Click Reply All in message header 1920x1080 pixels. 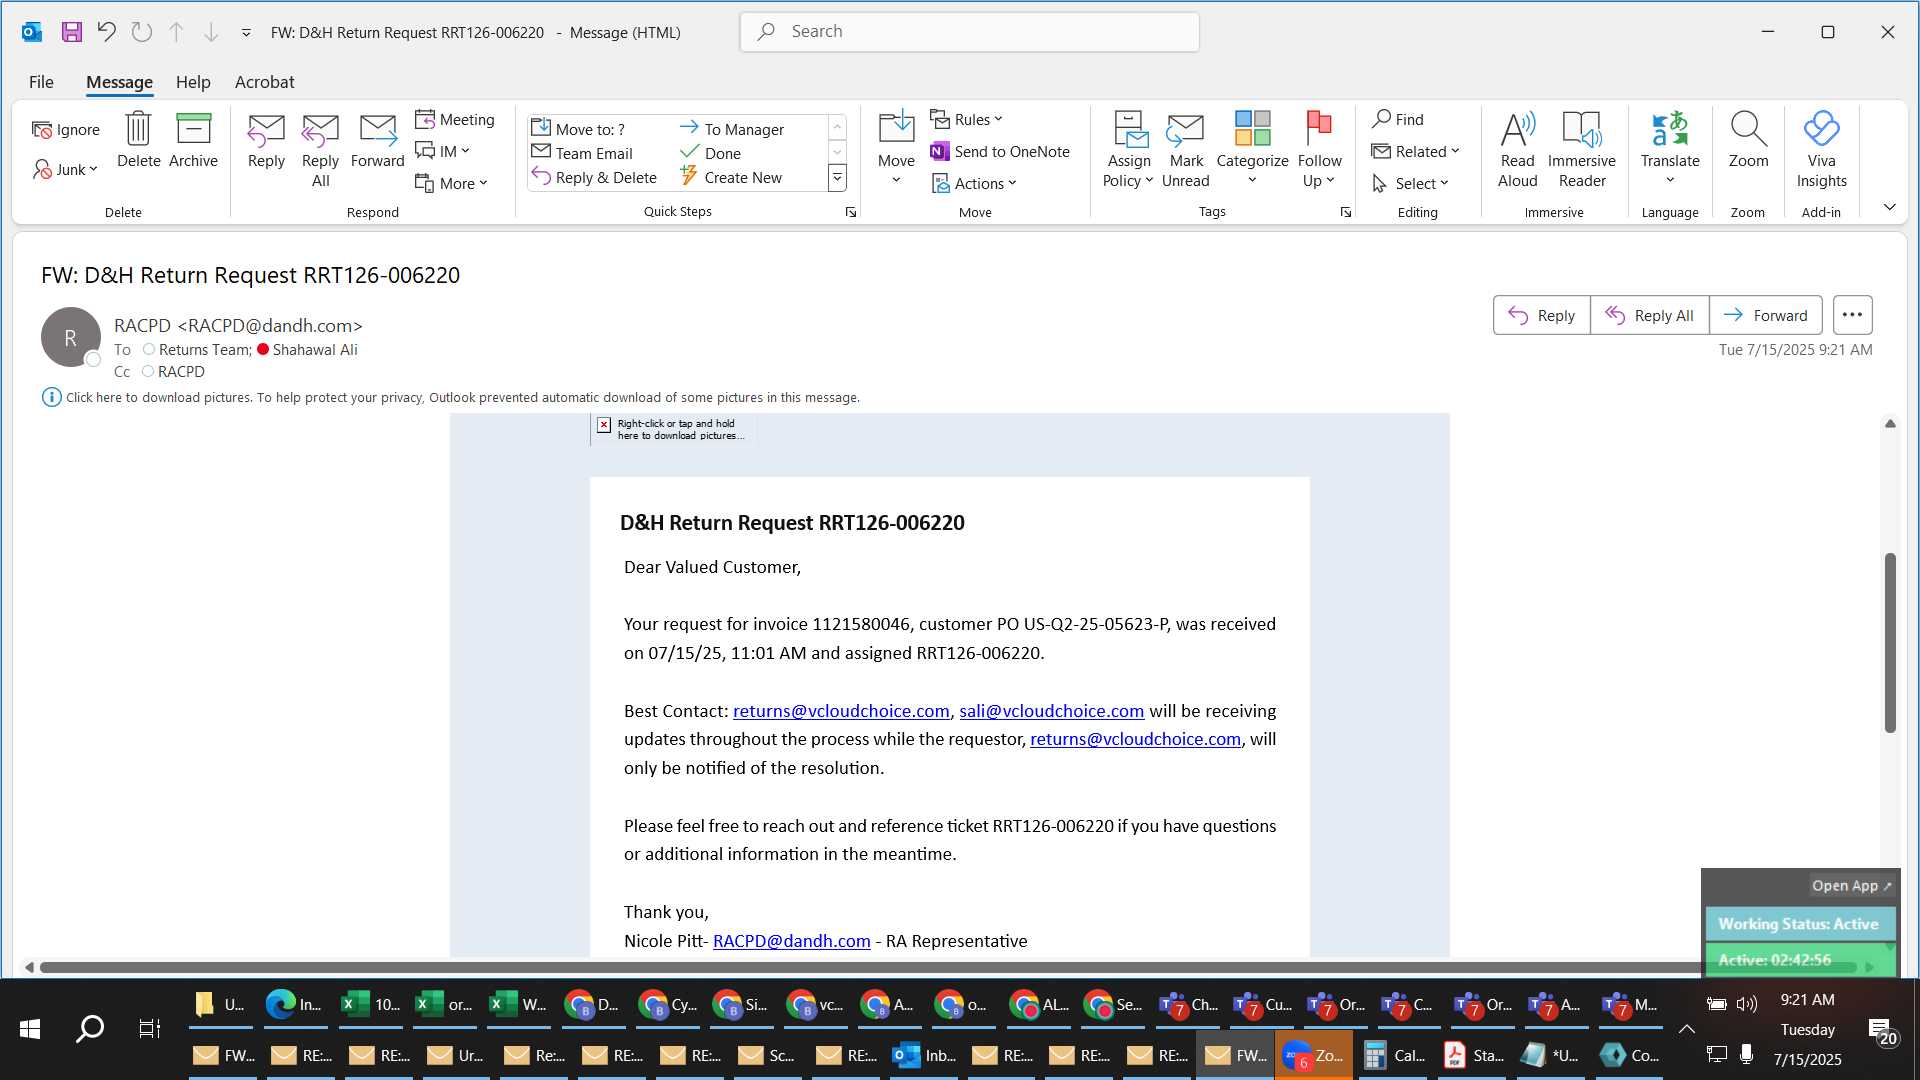[1649, 315]
